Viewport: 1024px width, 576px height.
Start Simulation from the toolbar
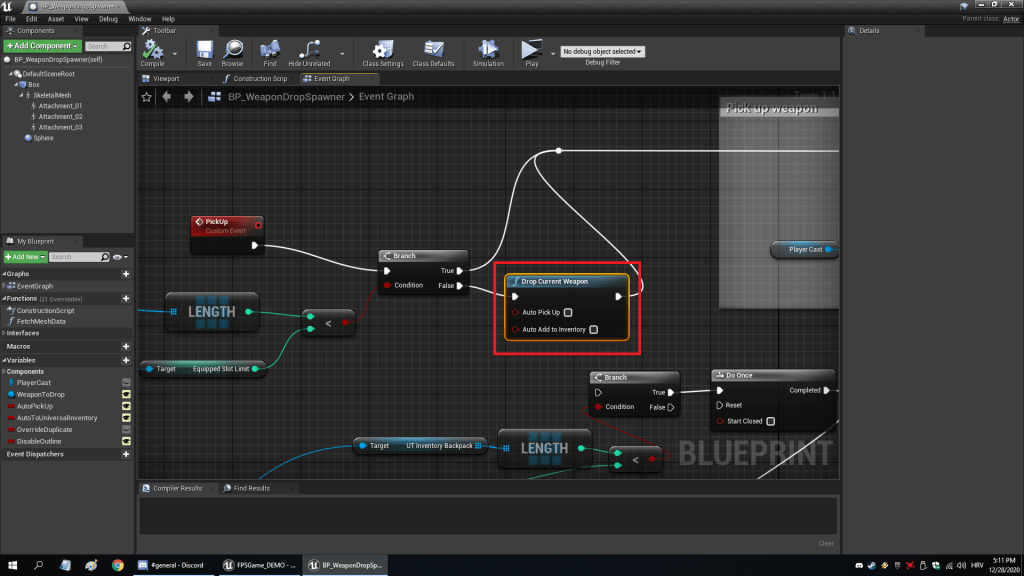(488, 50)
